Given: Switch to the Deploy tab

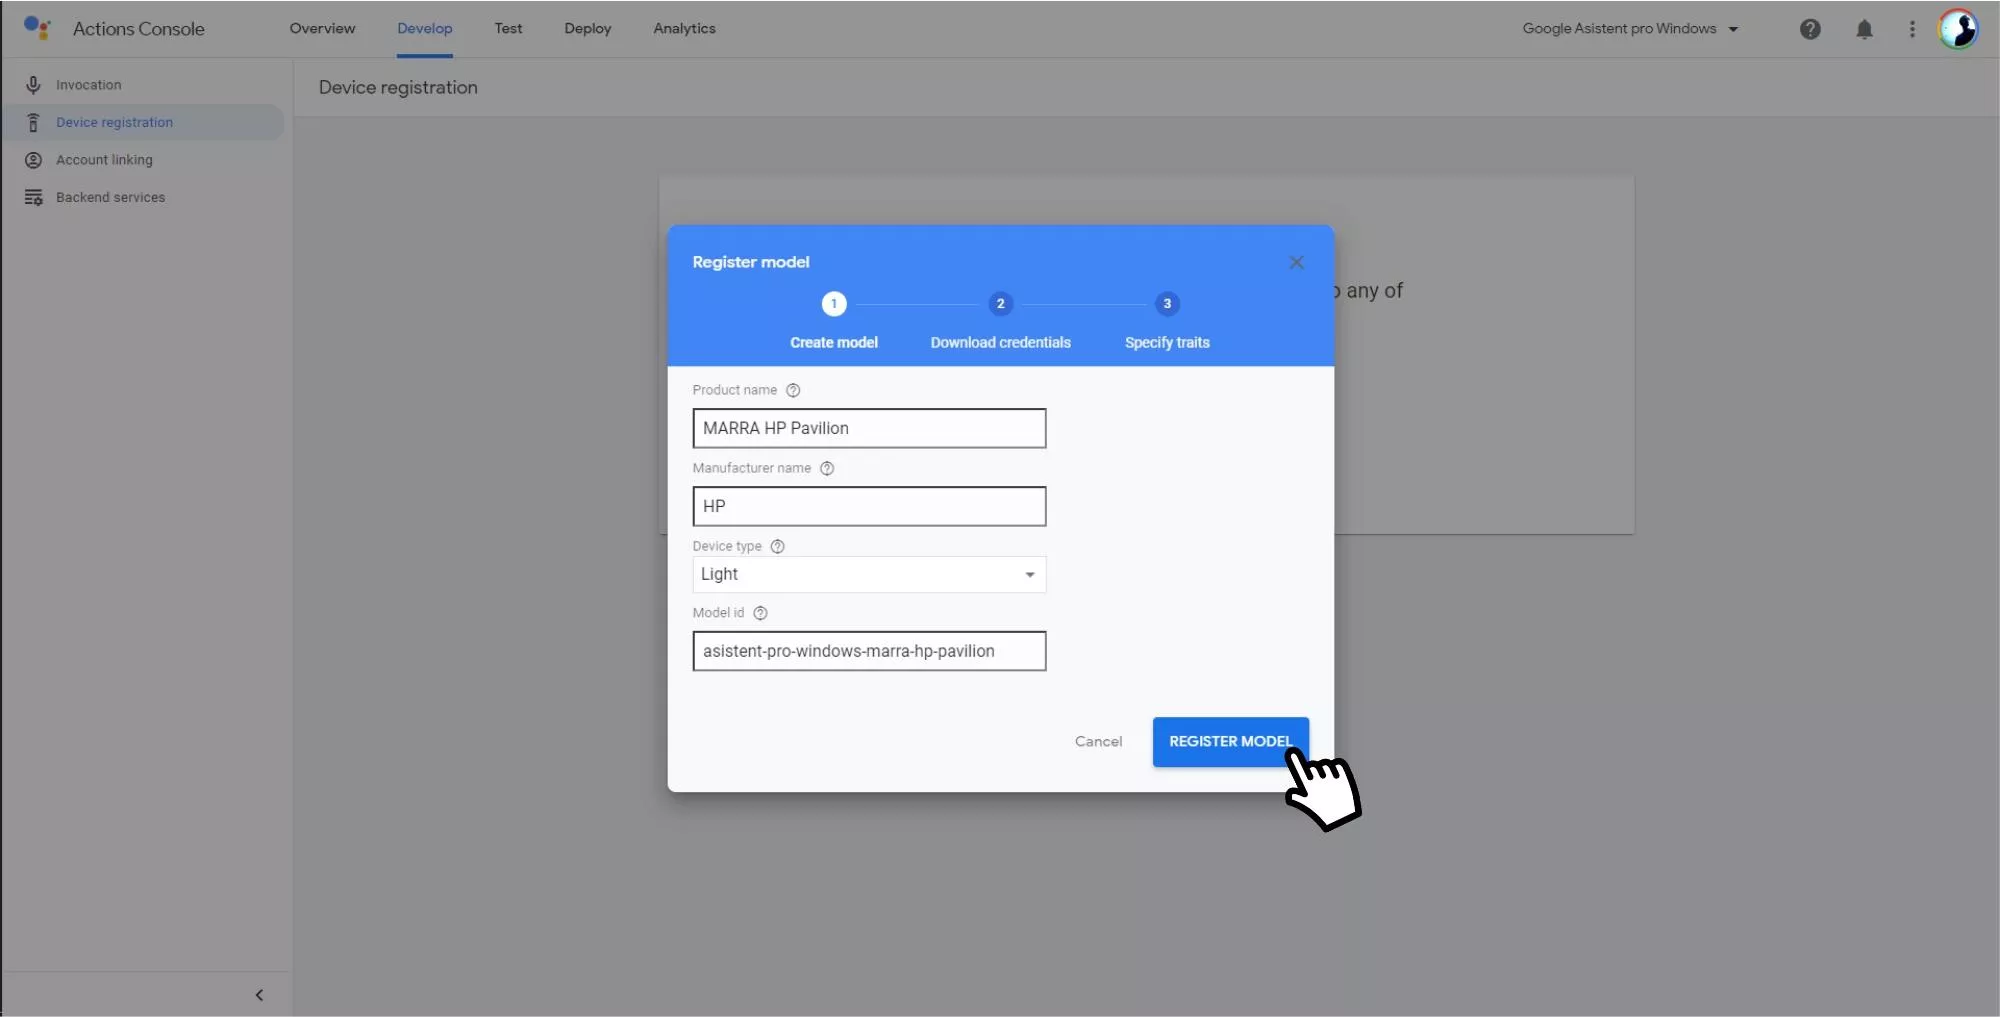Looking at the screenshot, I should 588,28.
